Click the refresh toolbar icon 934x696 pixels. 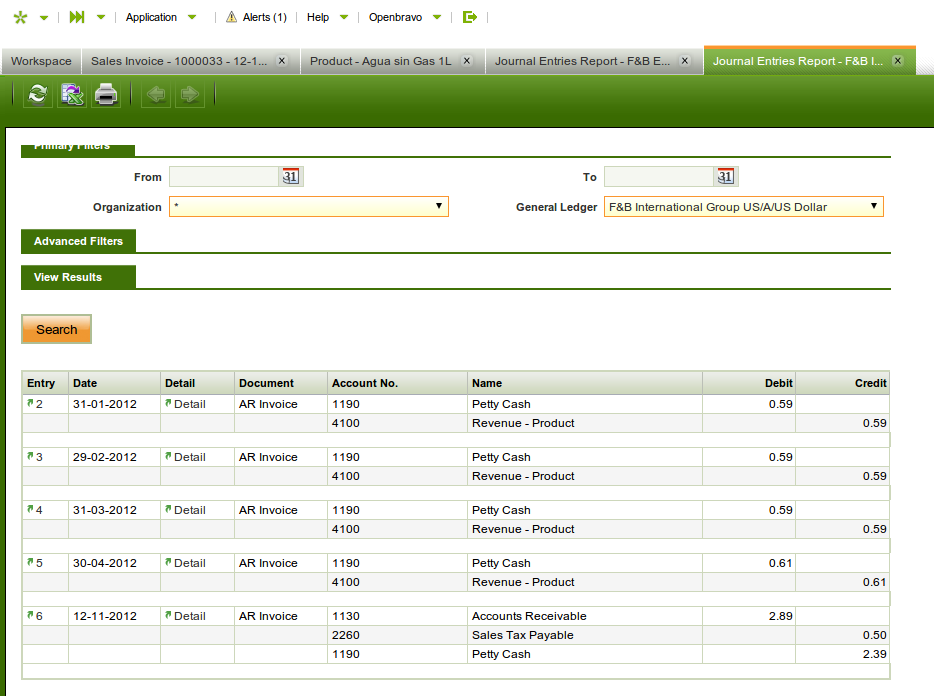(x=38, y=95)
